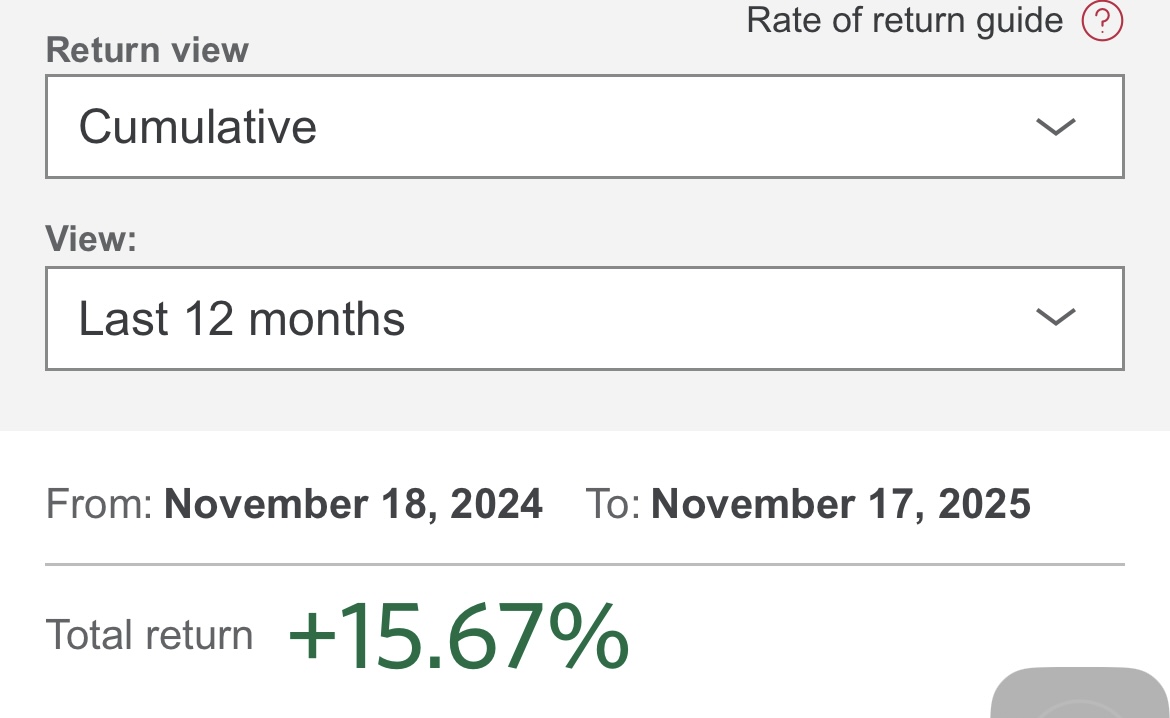Open the Rate of return guide link
This screenshot has width=1170, height=718.
click(904, 20)
